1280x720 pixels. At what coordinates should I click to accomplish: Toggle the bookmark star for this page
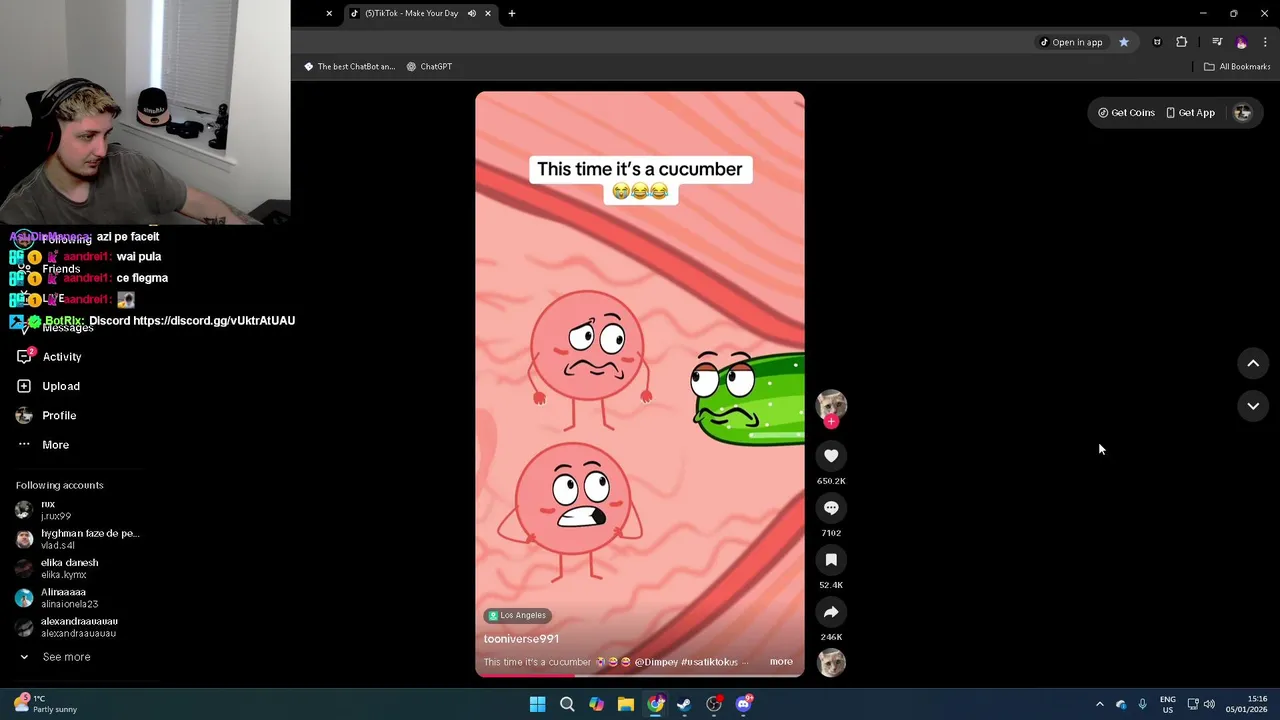[x=1124, y=42]
